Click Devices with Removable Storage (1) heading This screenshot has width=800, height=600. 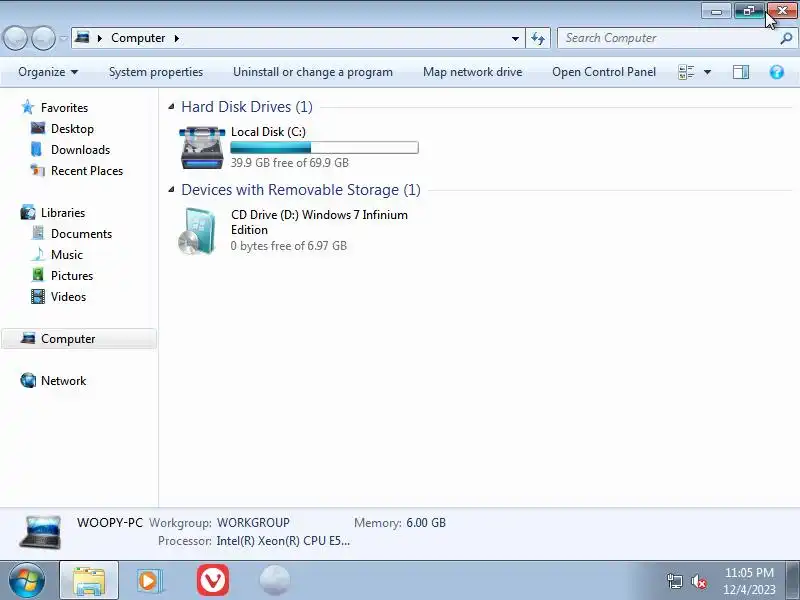(x=301, y=190)
